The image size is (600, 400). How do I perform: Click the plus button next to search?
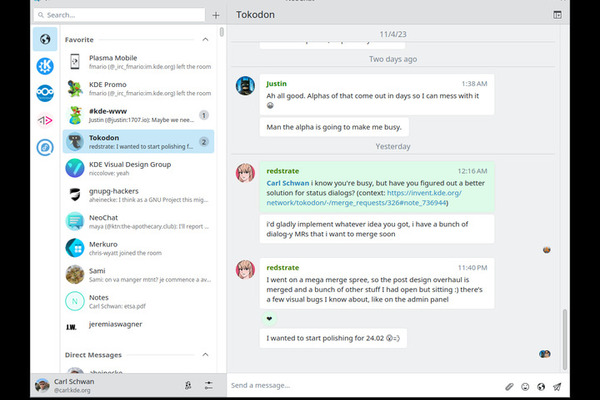(x=216, y=15)
